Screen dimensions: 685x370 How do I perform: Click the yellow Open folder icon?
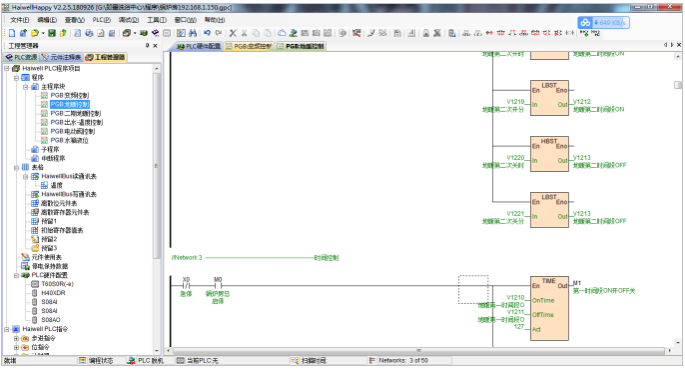click(x=35, y=33)
